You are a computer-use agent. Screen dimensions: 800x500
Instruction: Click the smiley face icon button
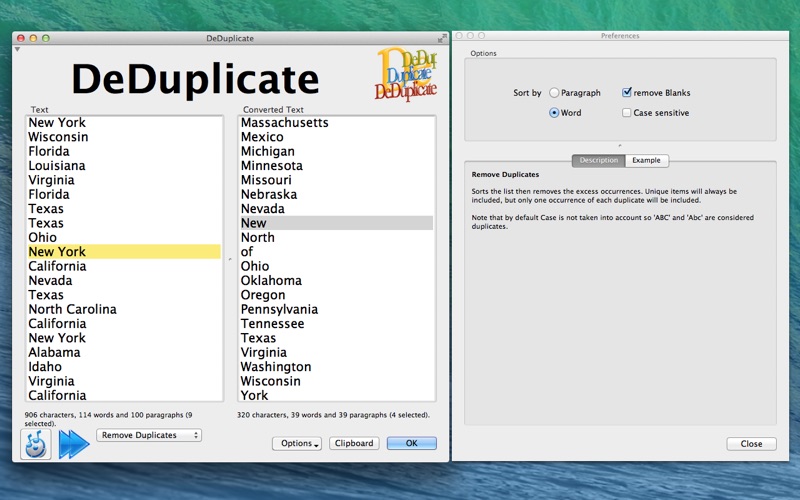[x=36, y=444]
